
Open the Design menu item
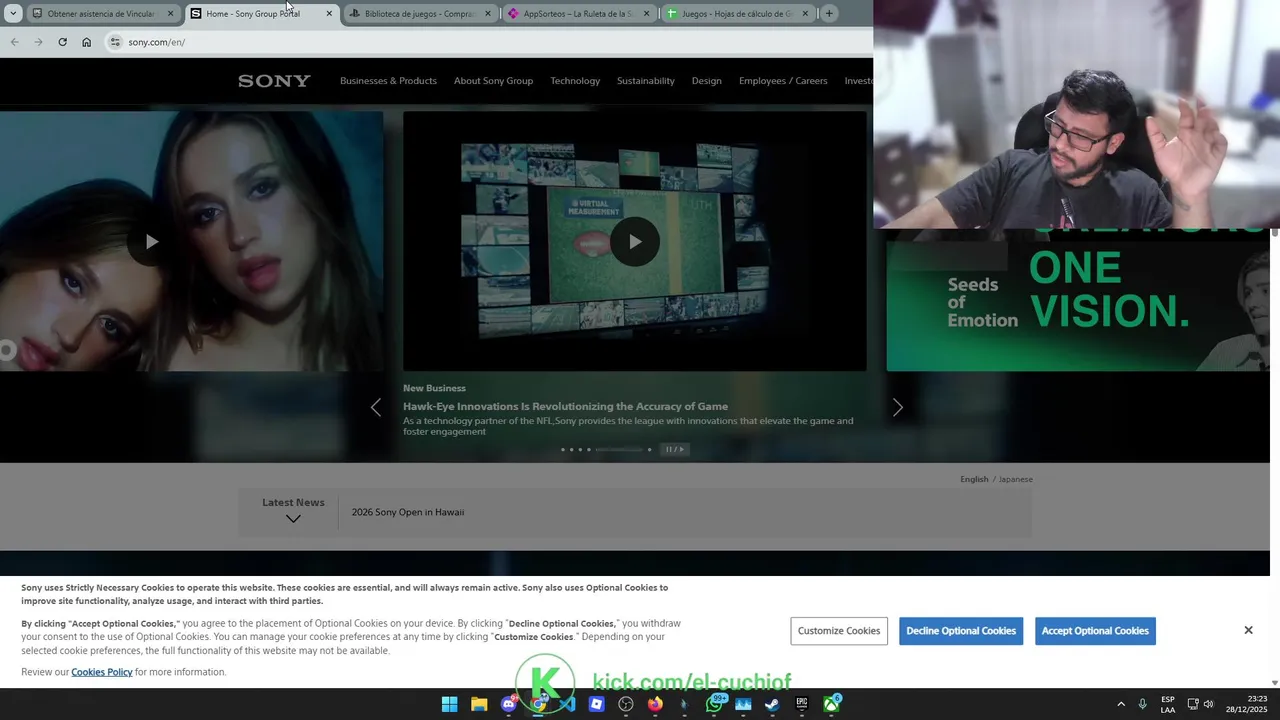pyautogui.click(x=706, y=81)
